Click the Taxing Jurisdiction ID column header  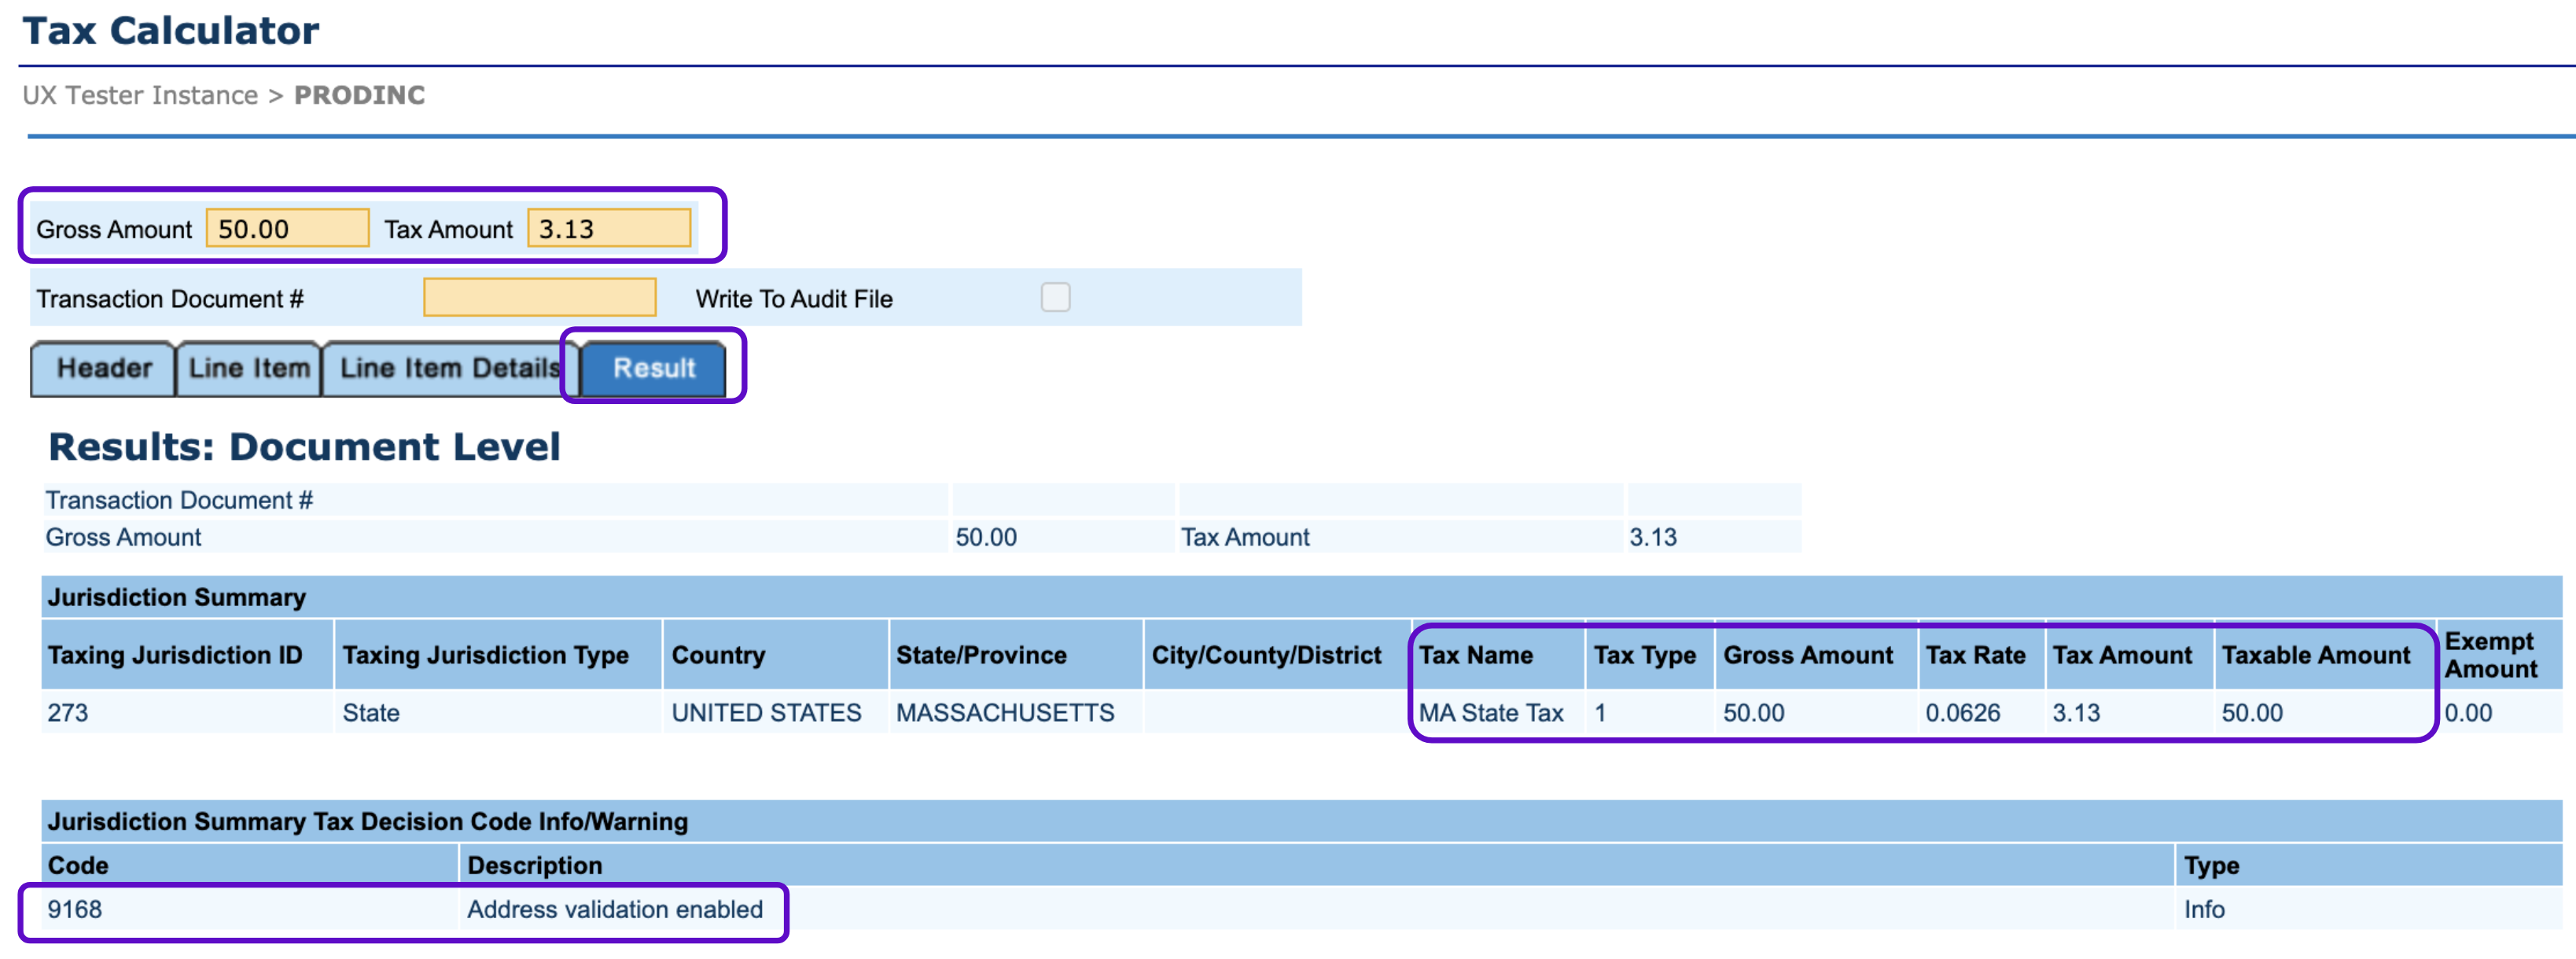(175, 655)
